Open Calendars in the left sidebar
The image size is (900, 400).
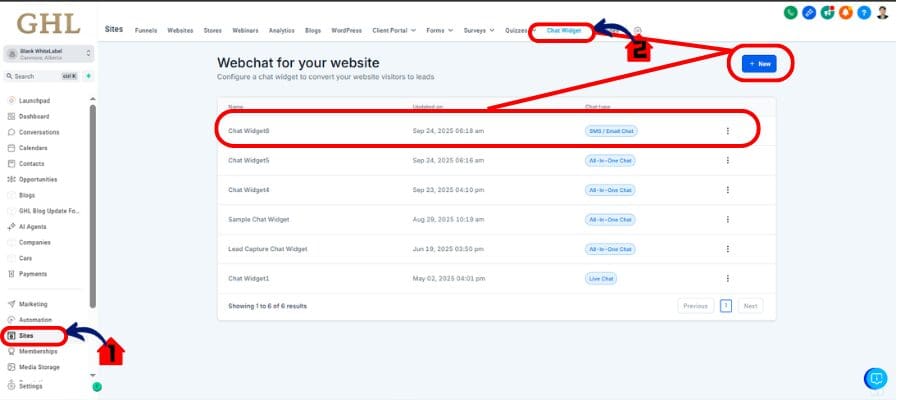click(33, 148)
